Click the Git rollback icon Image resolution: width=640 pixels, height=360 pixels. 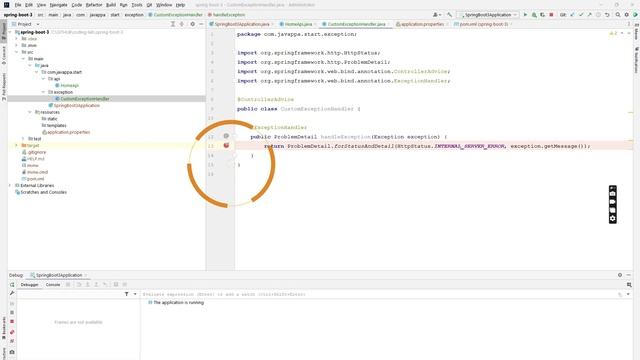tap(607, 15)
